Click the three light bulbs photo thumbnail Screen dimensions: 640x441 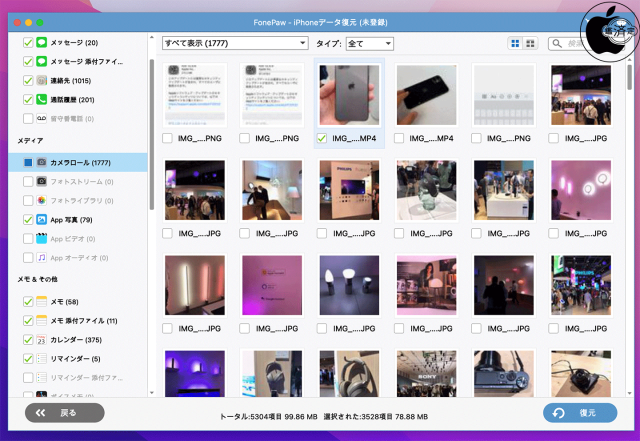click(x=349, y=285)
